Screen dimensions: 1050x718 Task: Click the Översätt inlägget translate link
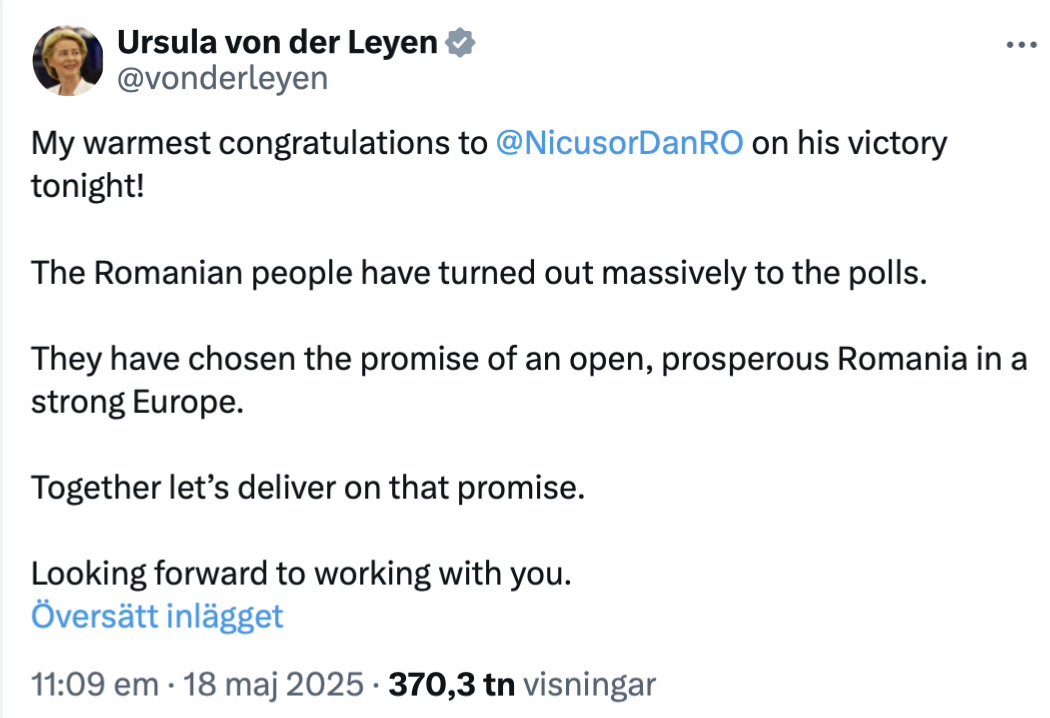pyautogui.click(x=157, y=616)
